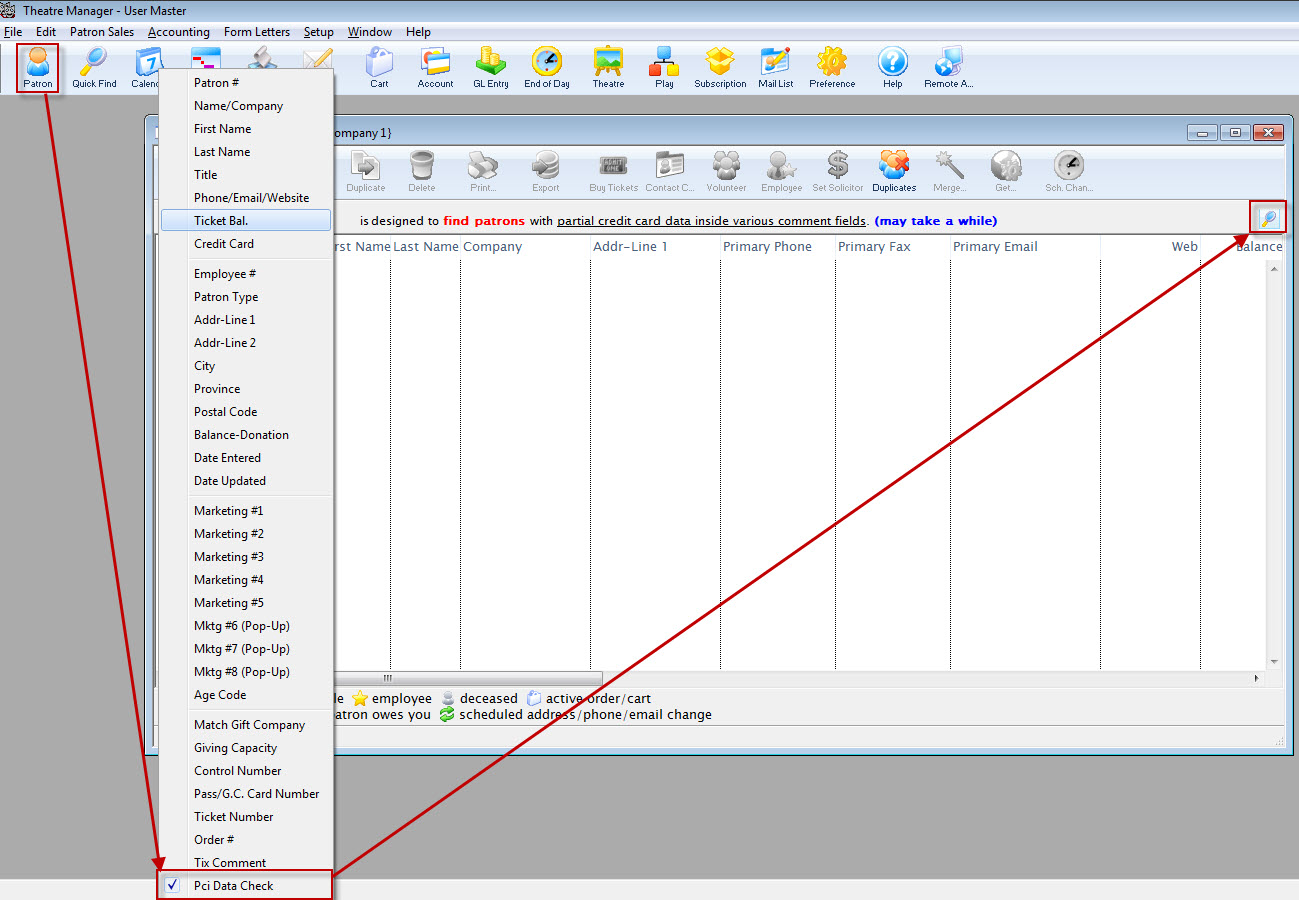Choose Last Name in search list
Screen dimensions: 1299x900
tap(245, 152)
